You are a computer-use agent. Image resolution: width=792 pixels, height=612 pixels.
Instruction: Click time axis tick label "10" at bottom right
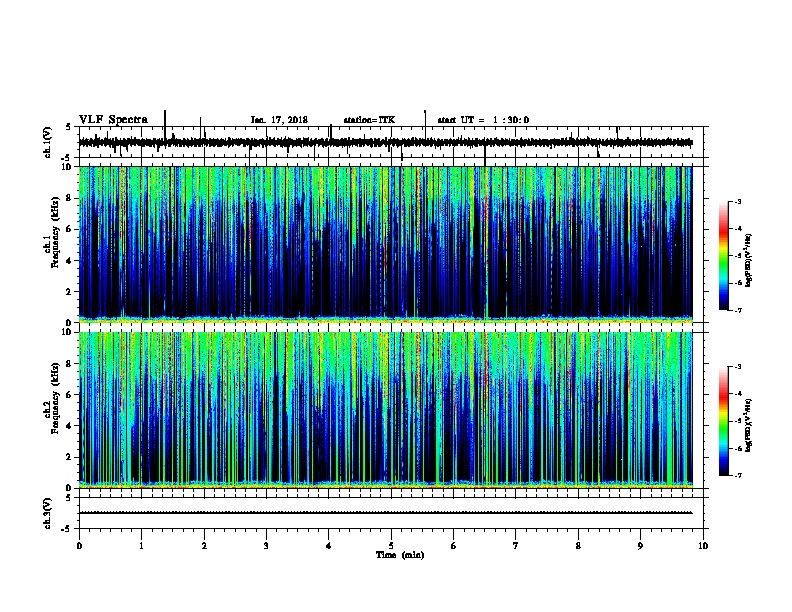(x=703, y=546)
